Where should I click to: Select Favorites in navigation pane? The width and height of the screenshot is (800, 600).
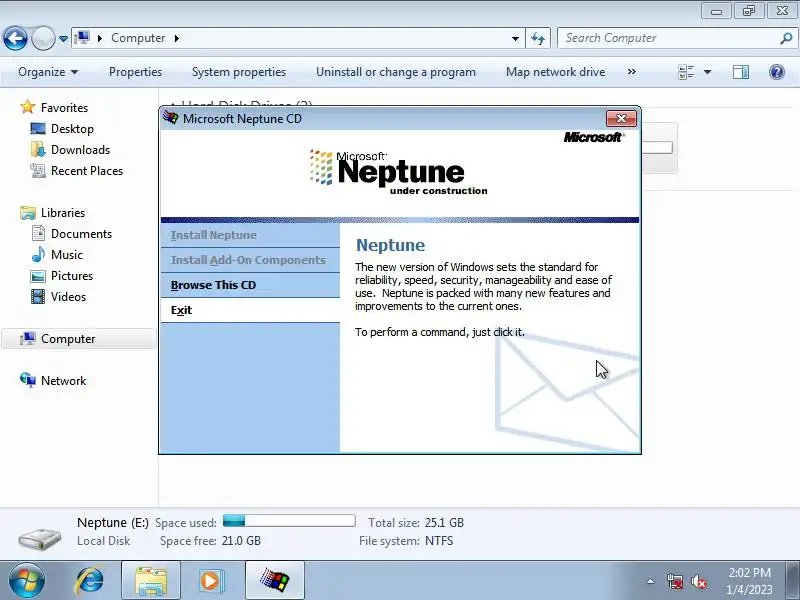(64, 108)
